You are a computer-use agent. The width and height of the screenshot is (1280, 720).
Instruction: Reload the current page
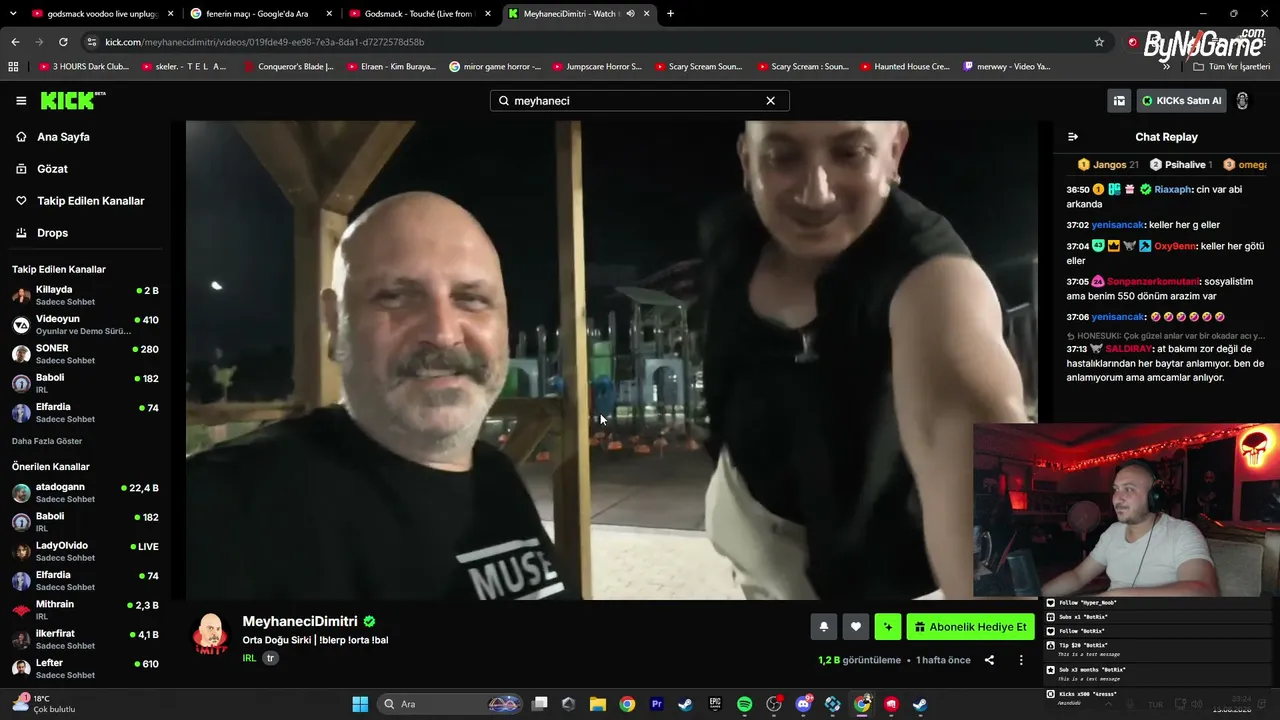pyautogui.click(x=63, y=42)
